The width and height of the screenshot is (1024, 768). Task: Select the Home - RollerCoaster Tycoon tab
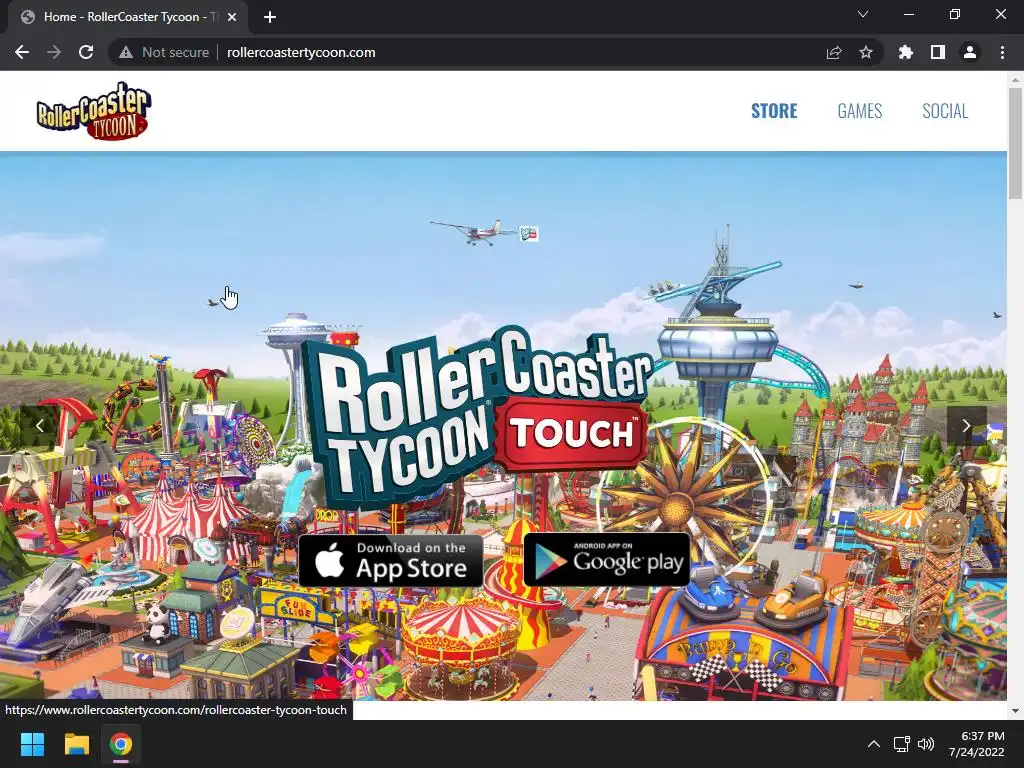(x=128, y=17)
